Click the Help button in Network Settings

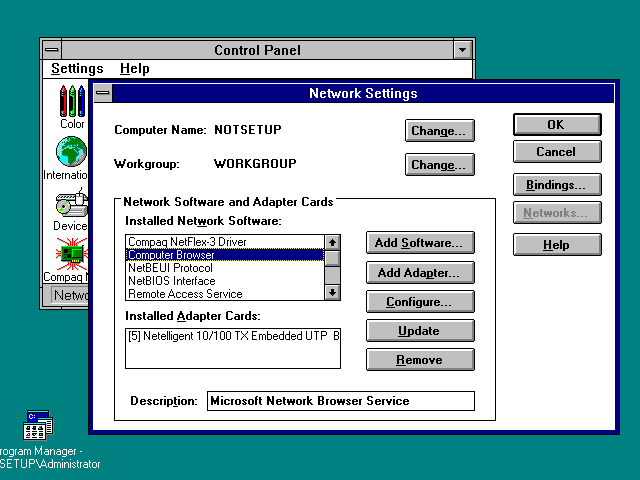pyautogui.click(x=557, y=244)
